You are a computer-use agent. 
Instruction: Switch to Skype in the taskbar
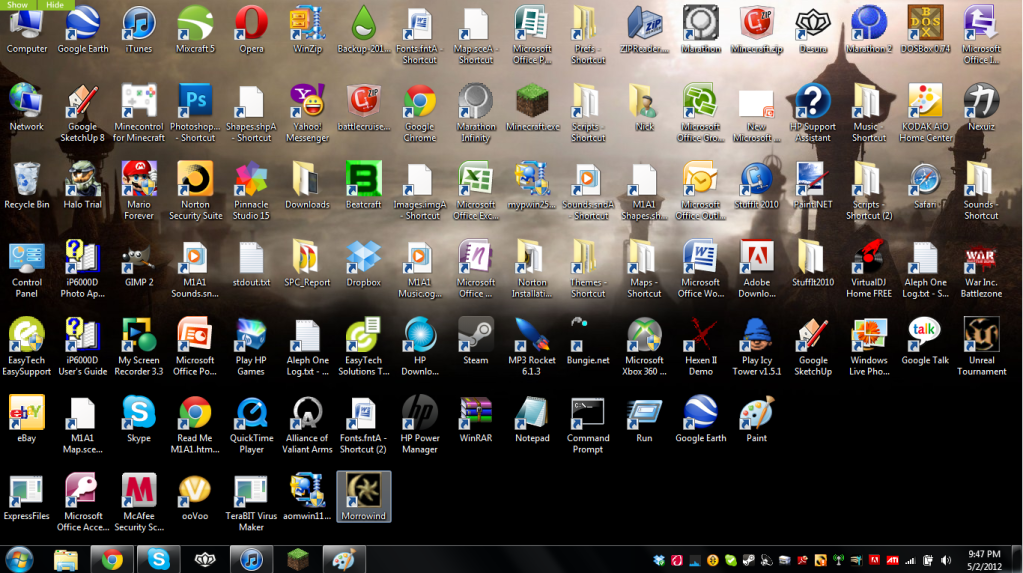coord(159,559)
